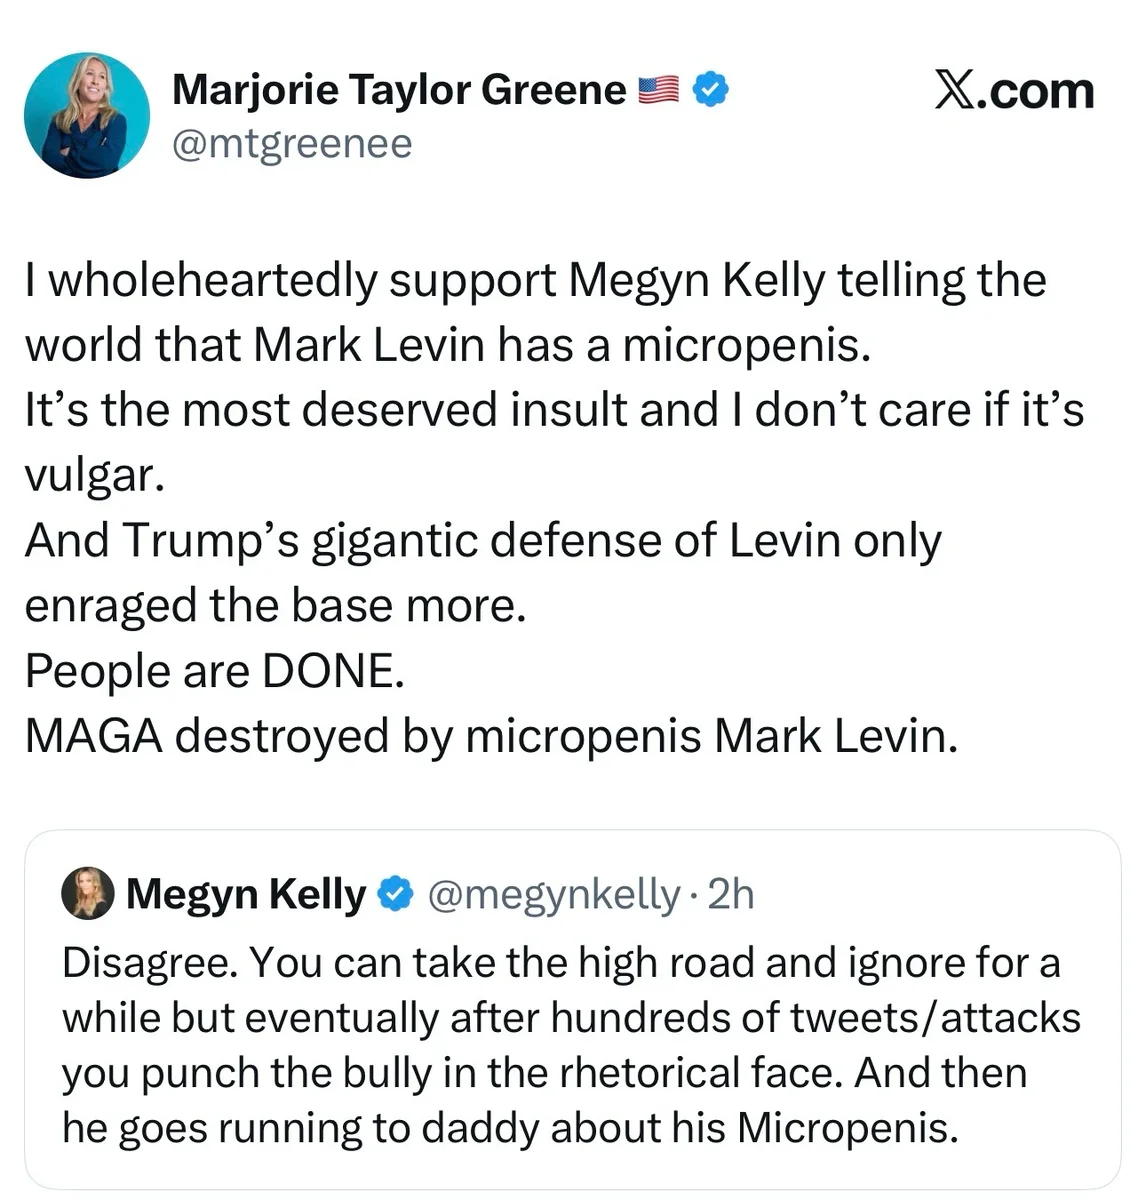Click the line starting "It's the most deserved insult"
The image size is (1146, 1200).
coord(554,410)
